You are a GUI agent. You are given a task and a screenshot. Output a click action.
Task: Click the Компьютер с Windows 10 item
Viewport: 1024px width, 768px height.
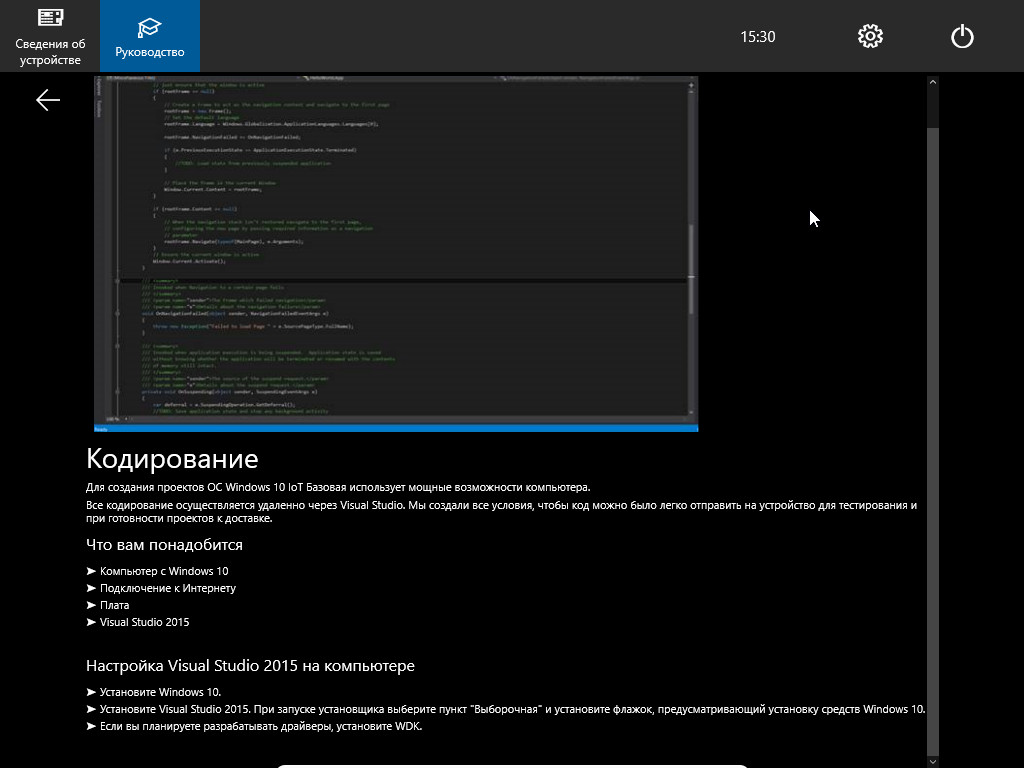157,571
